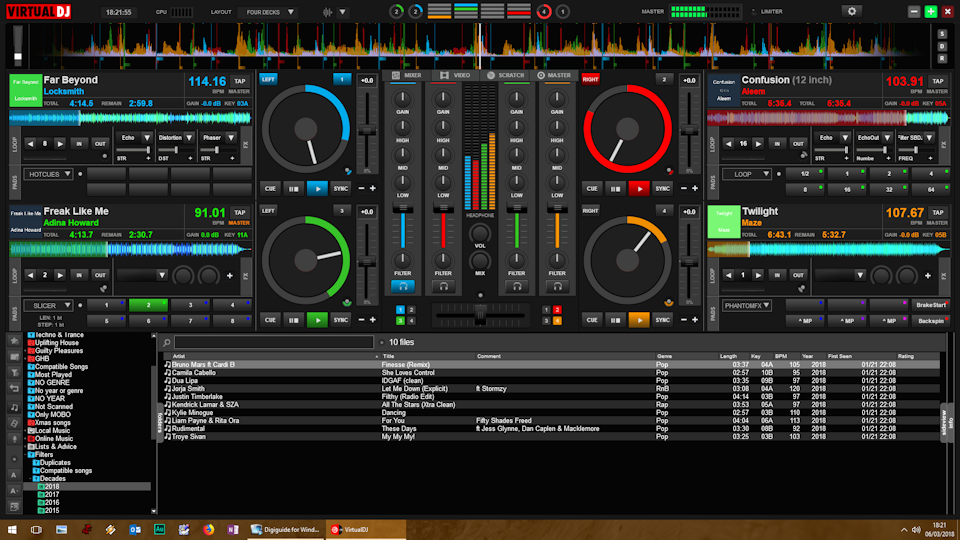Pause/stop deck 1
Viewport: 960px width, 540px height.
(x=294, y=189)
